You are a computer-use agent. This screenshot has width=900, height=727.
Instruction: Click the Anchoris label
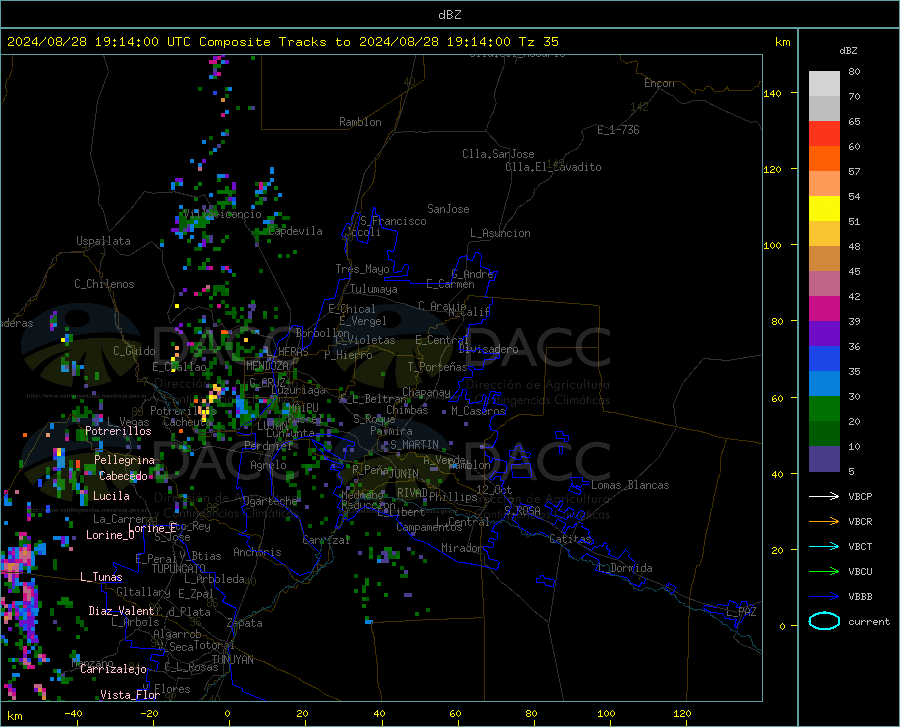[x=257, y=552]
